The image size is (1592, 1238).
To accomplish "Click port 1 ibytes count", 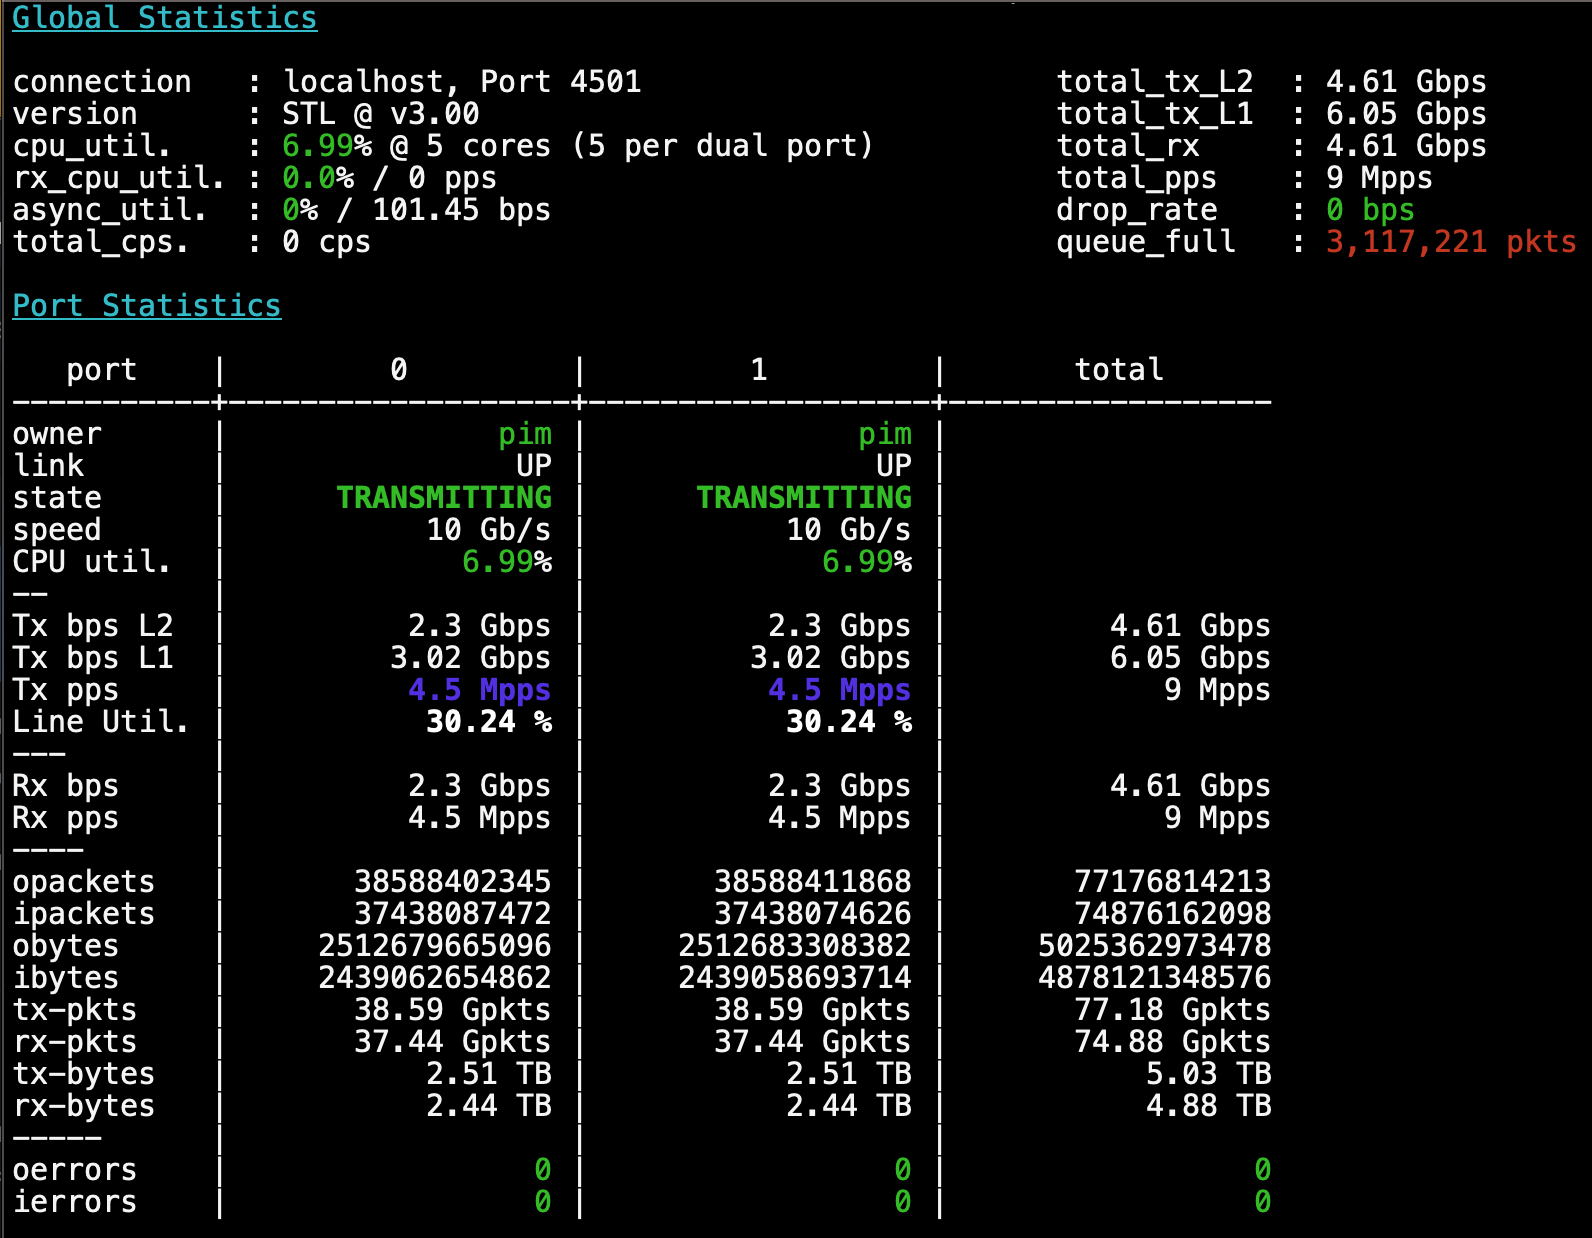I will (794, 978).
